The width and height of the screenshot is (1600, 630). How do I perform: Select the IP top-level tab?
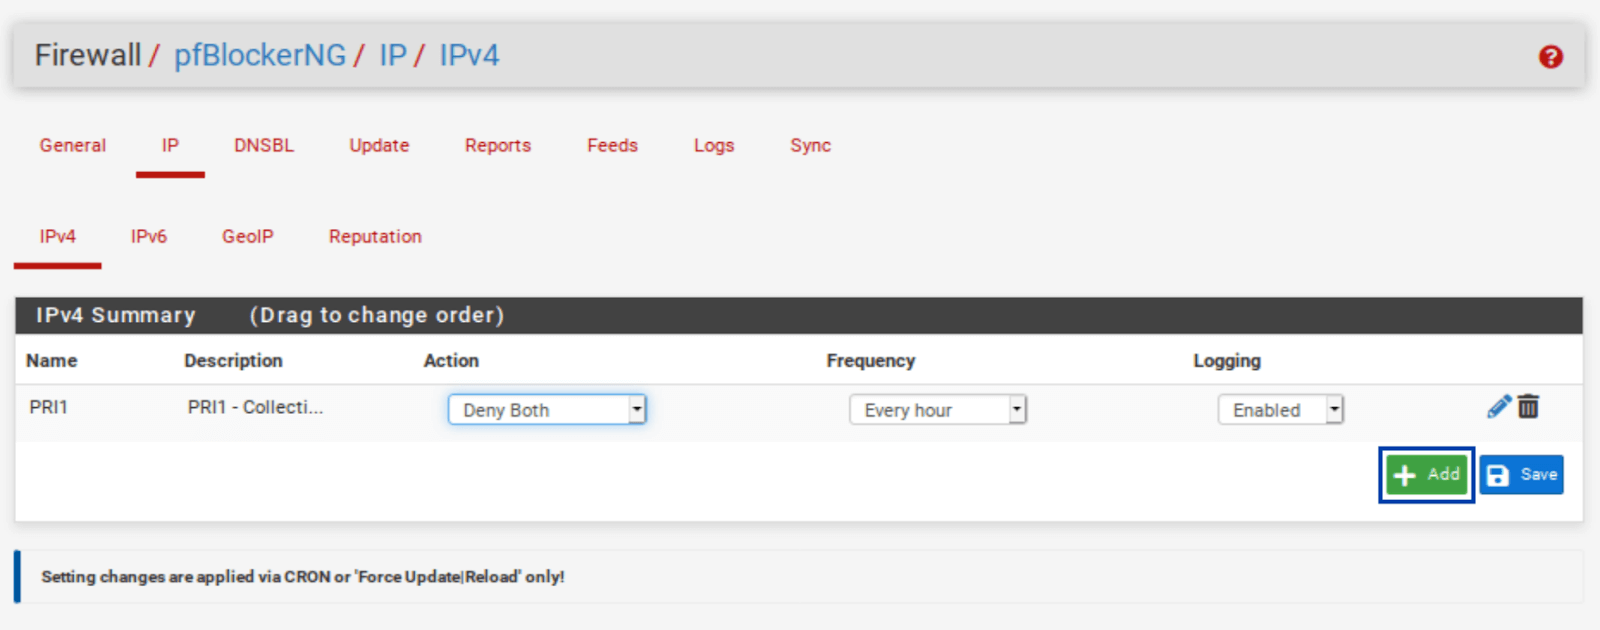170,145
